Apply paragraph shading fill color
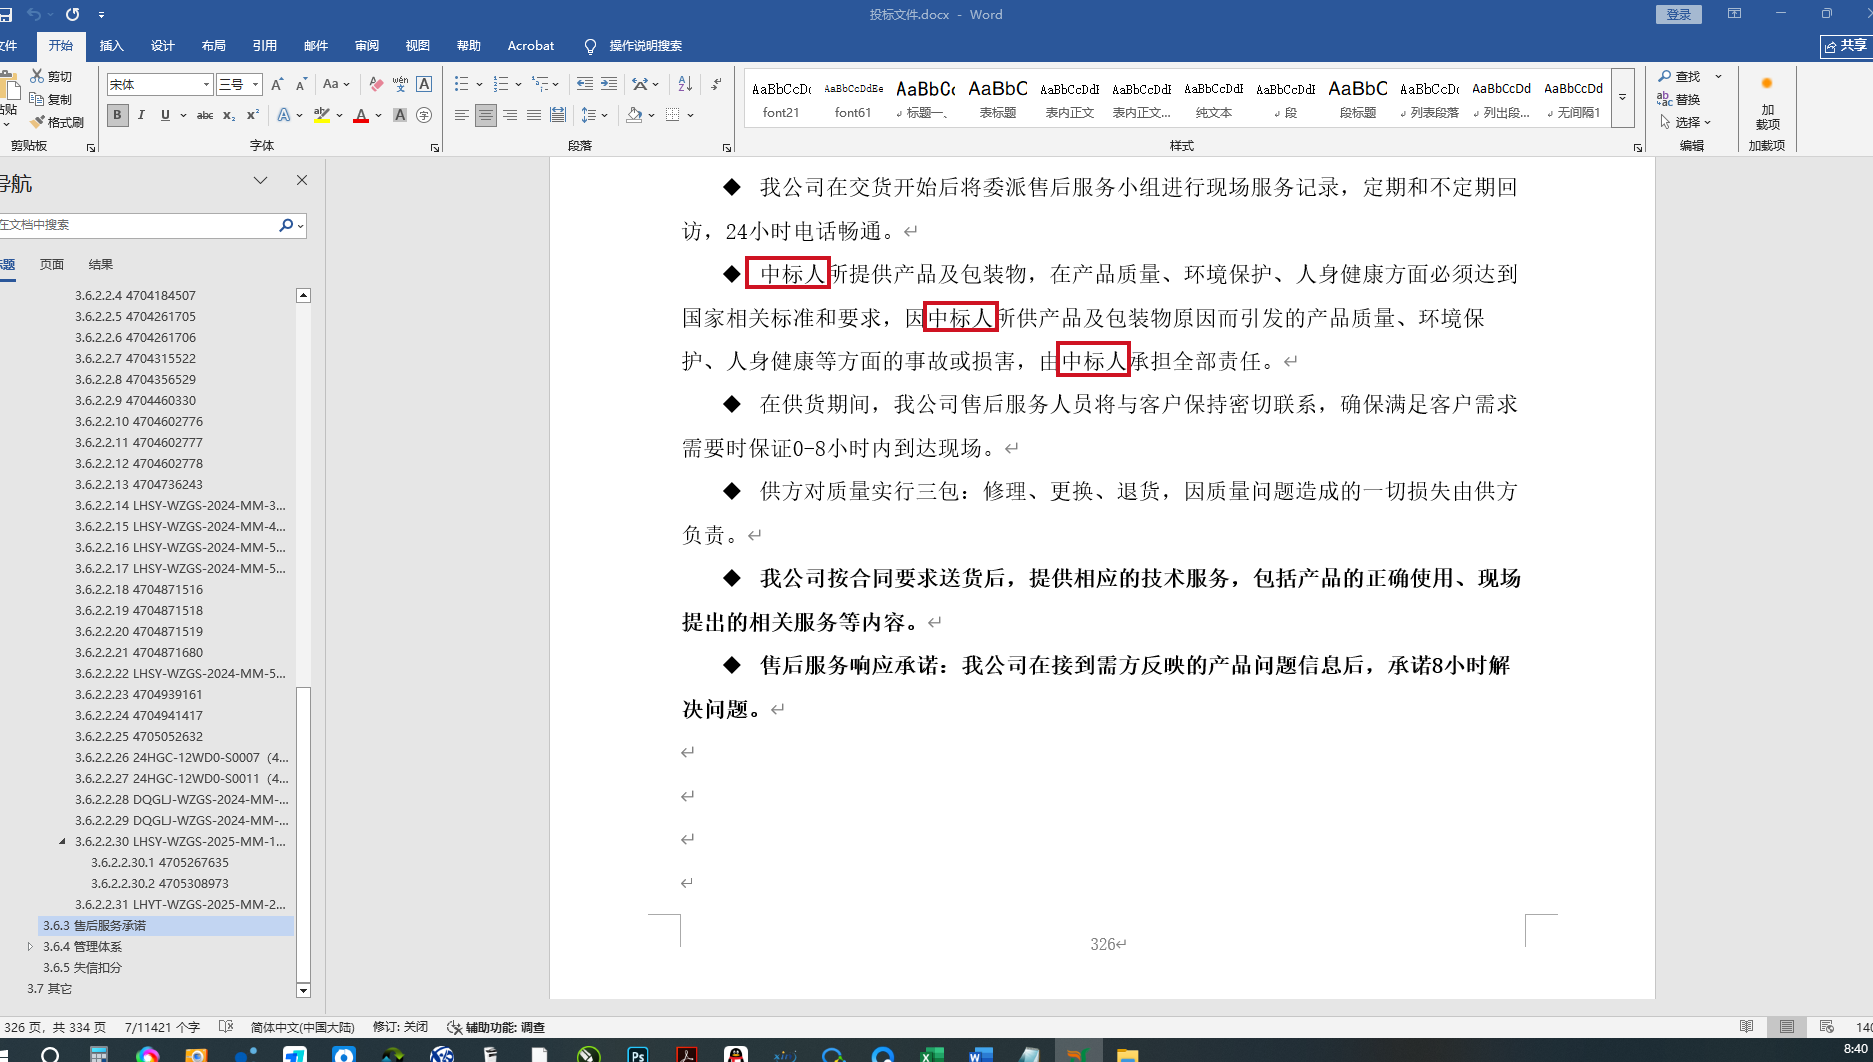1873x1062 pixels. [634, 115]
